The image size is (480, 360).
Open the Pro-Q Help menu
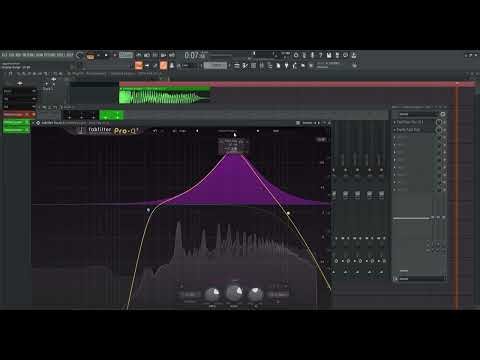pyautogui.click(x=276, y=131)
